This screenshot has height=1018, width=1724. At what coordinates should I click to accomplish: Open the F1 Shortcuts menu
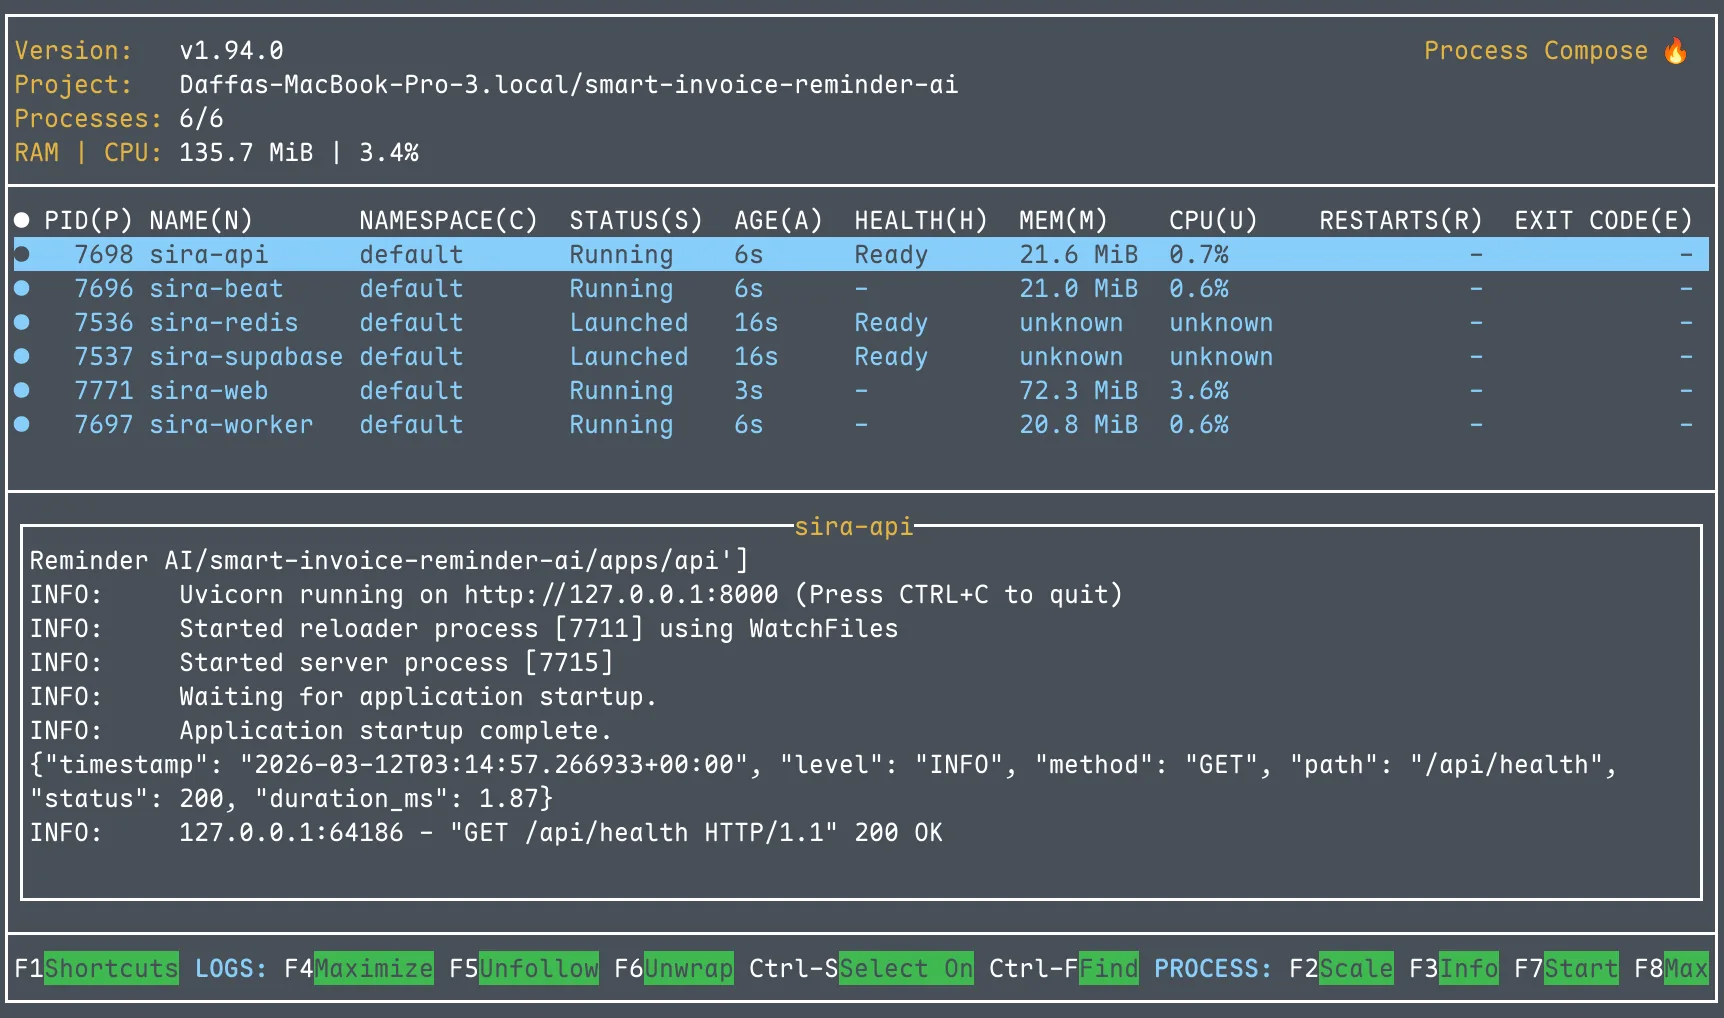point(110,968)
